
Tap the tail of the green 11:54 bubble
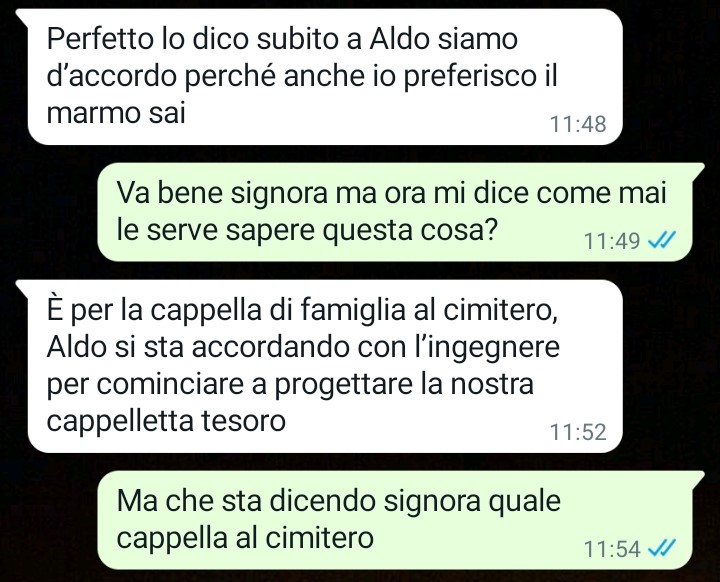698,478
